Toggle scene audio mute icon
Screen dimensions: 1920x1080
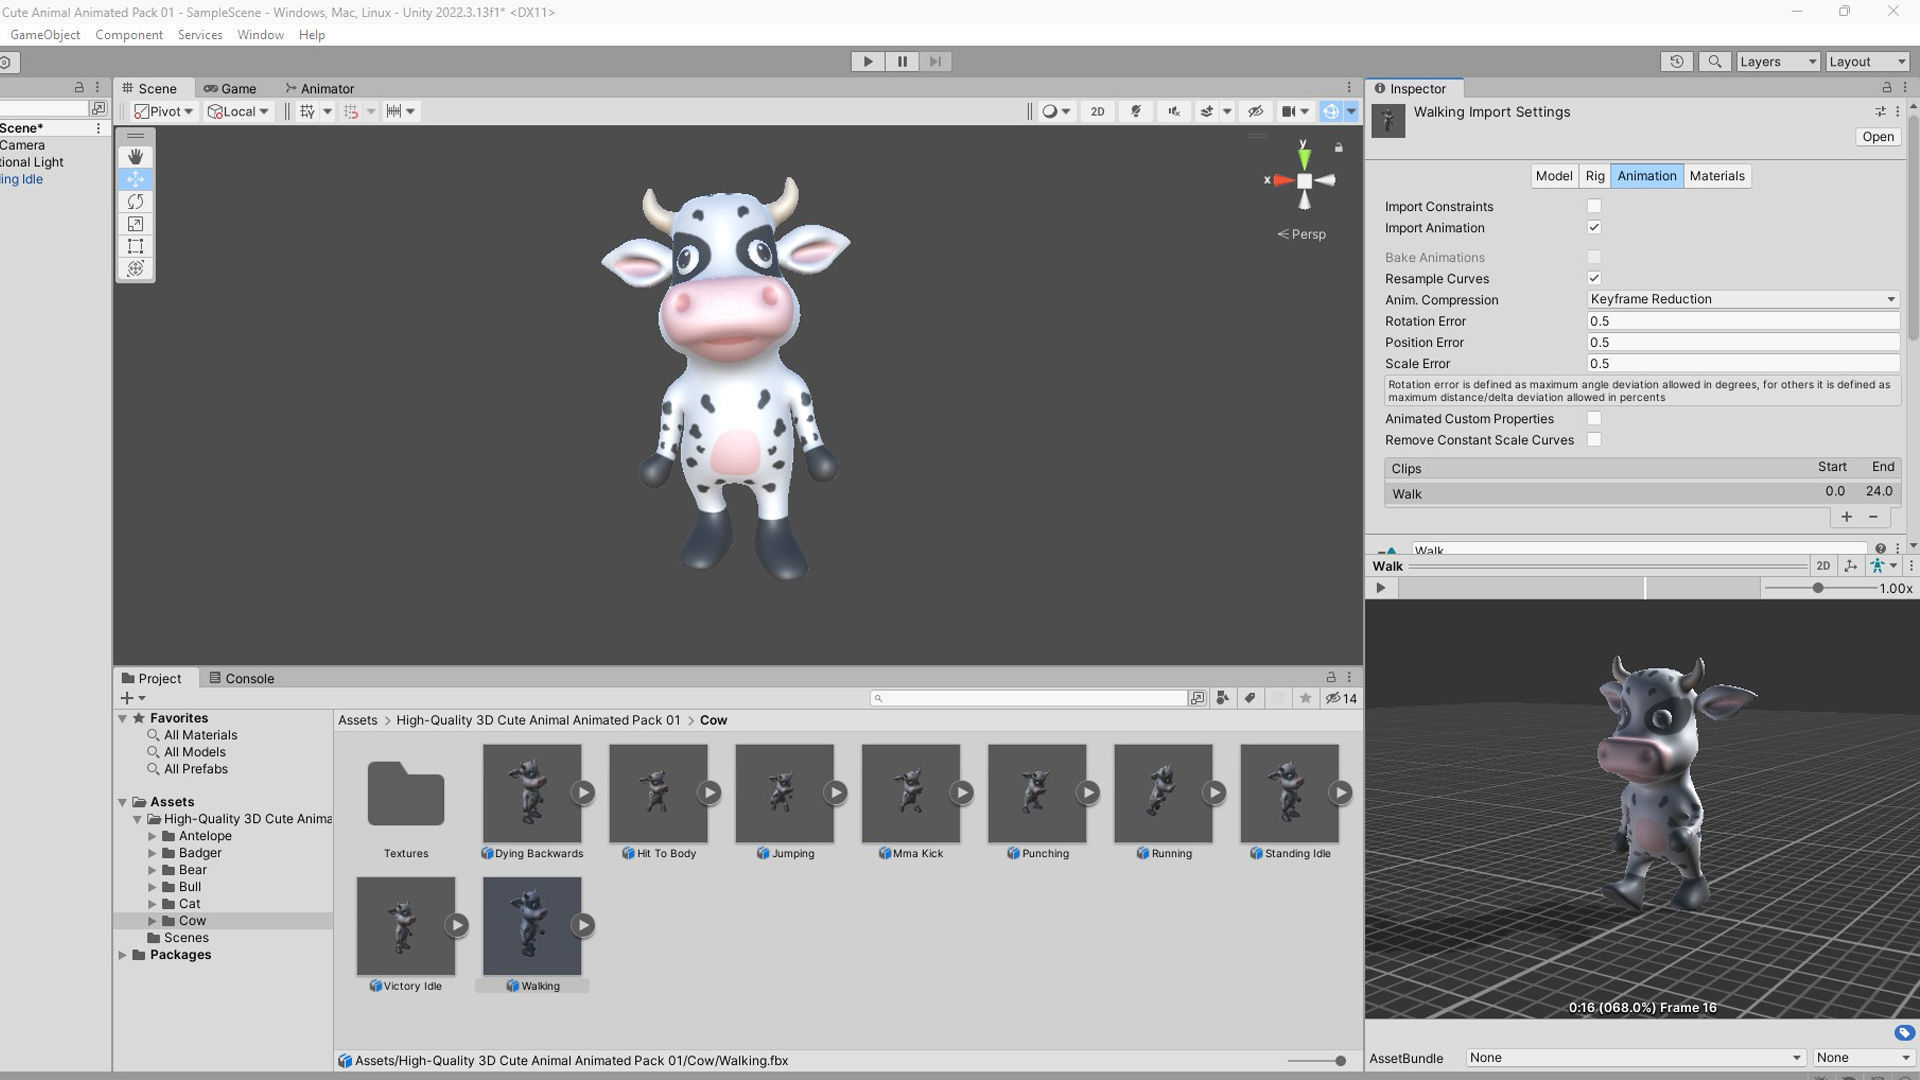pyautogui.click(x=1174, y=111)
